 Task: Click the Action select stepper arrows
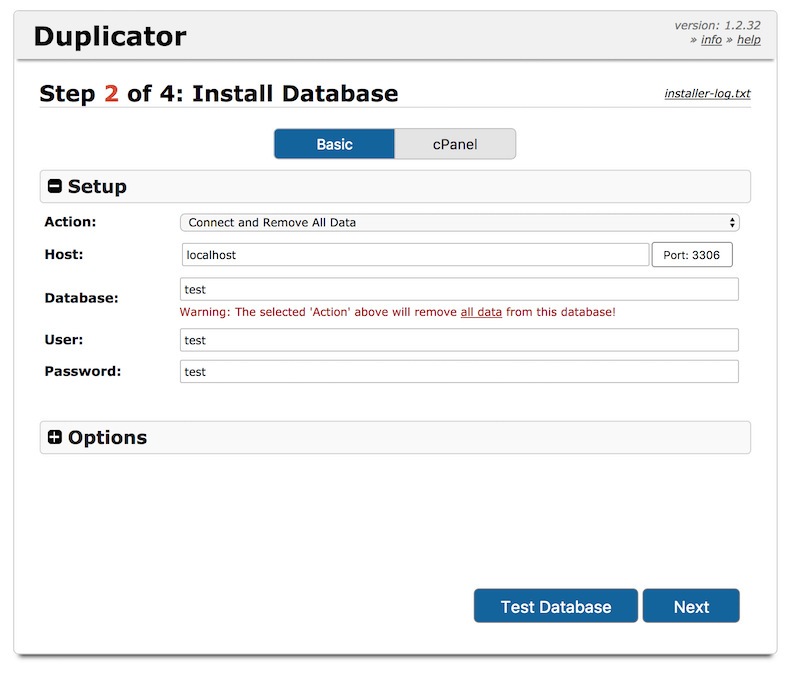pyautogui.click(x=732, y=223)
